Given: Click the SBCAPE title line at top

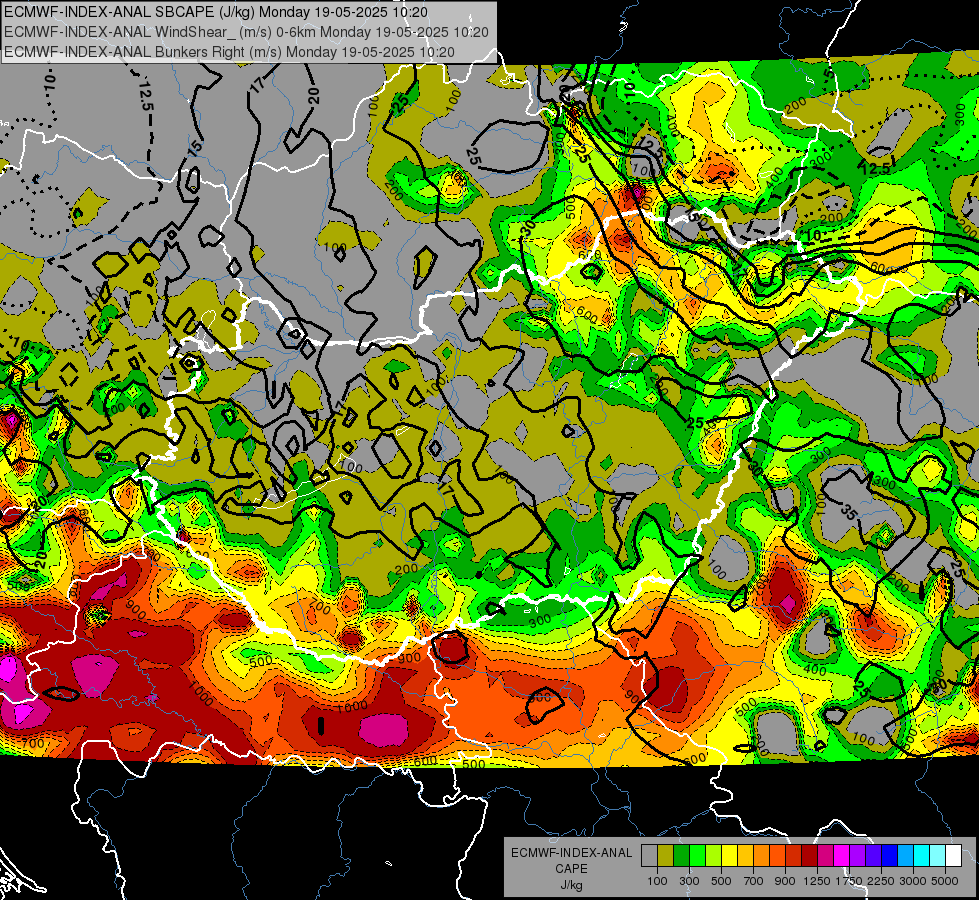Looking at the screenshot, I should click(216, 12).
